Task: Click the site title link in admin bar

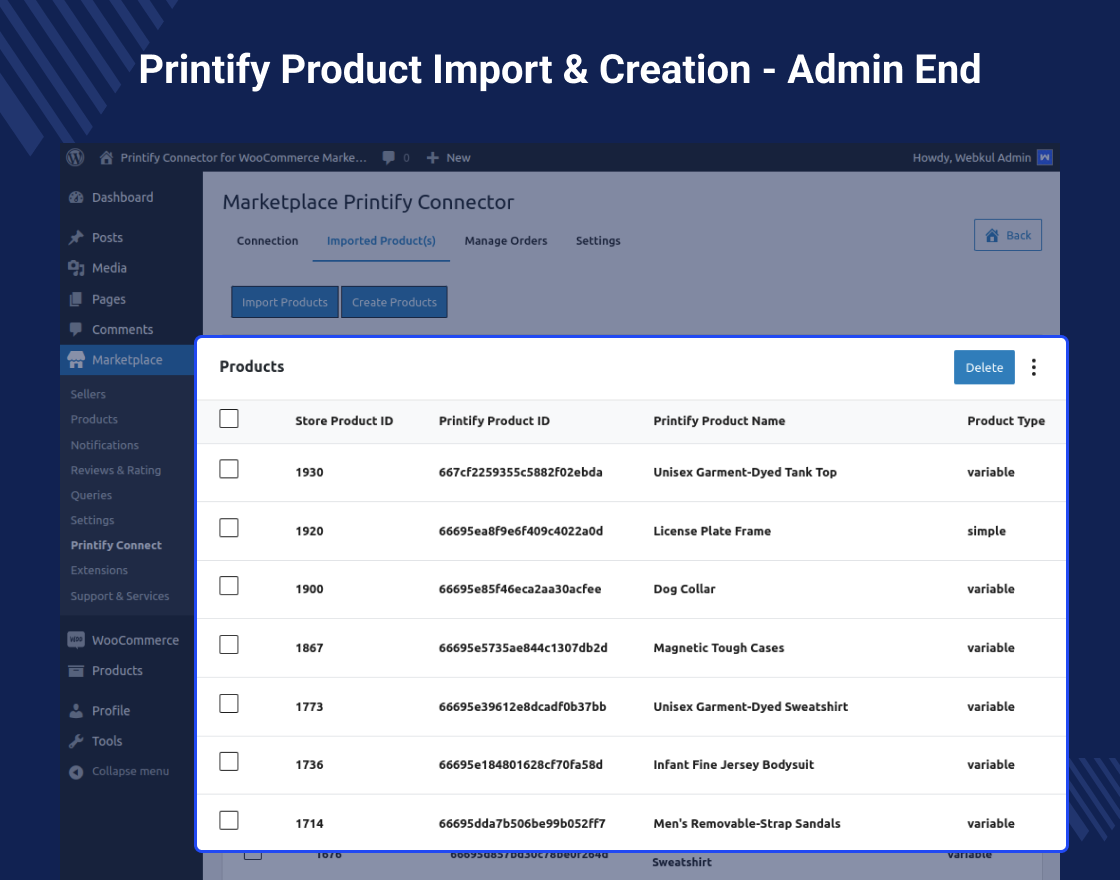Action: point(243,158)
